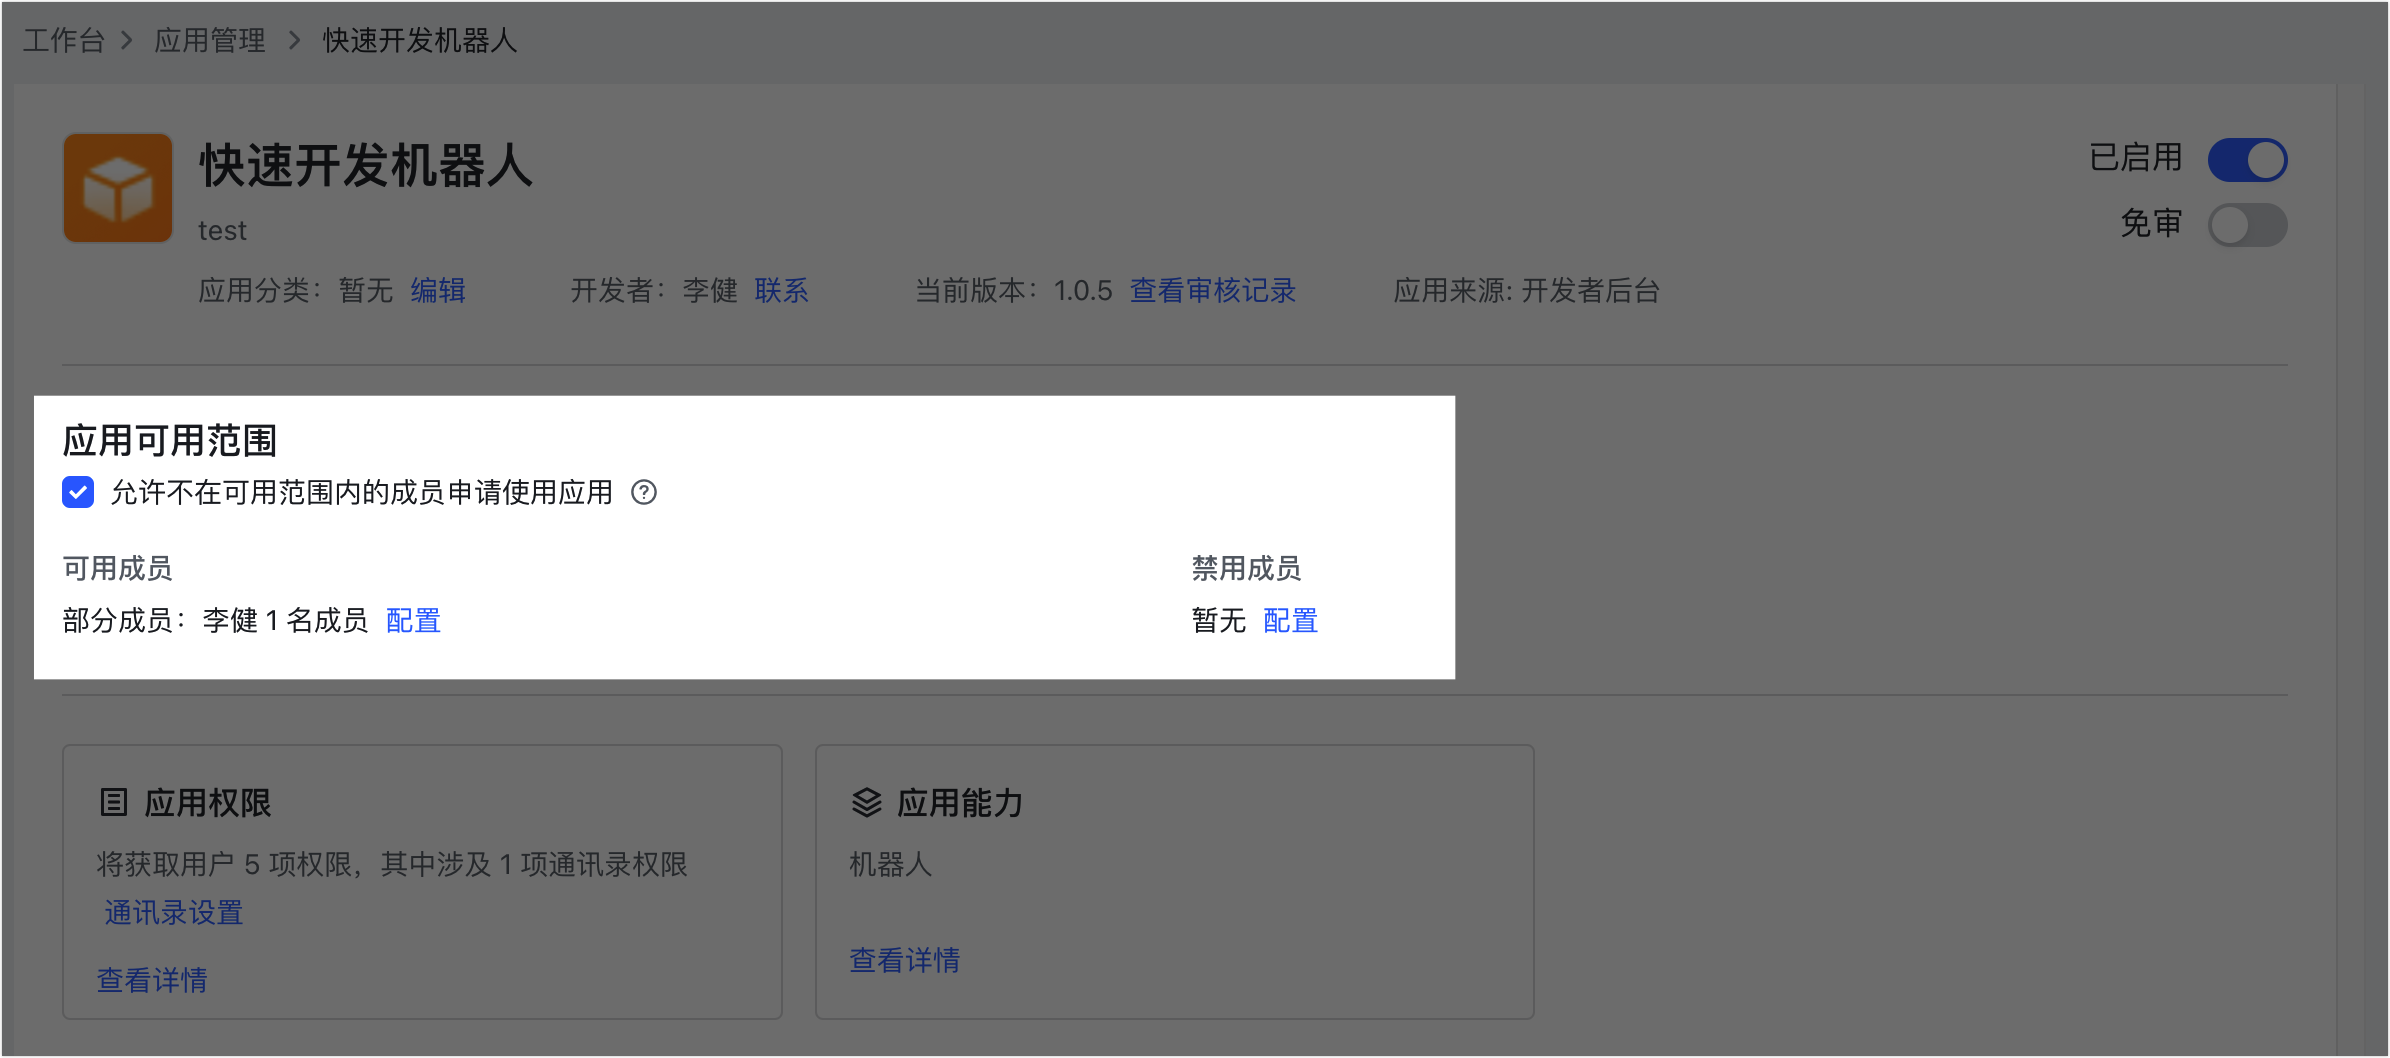Click 编辑 next to 应用分类
The height and width of the screenshot is (1058, 2390).
tap(438, 291)
